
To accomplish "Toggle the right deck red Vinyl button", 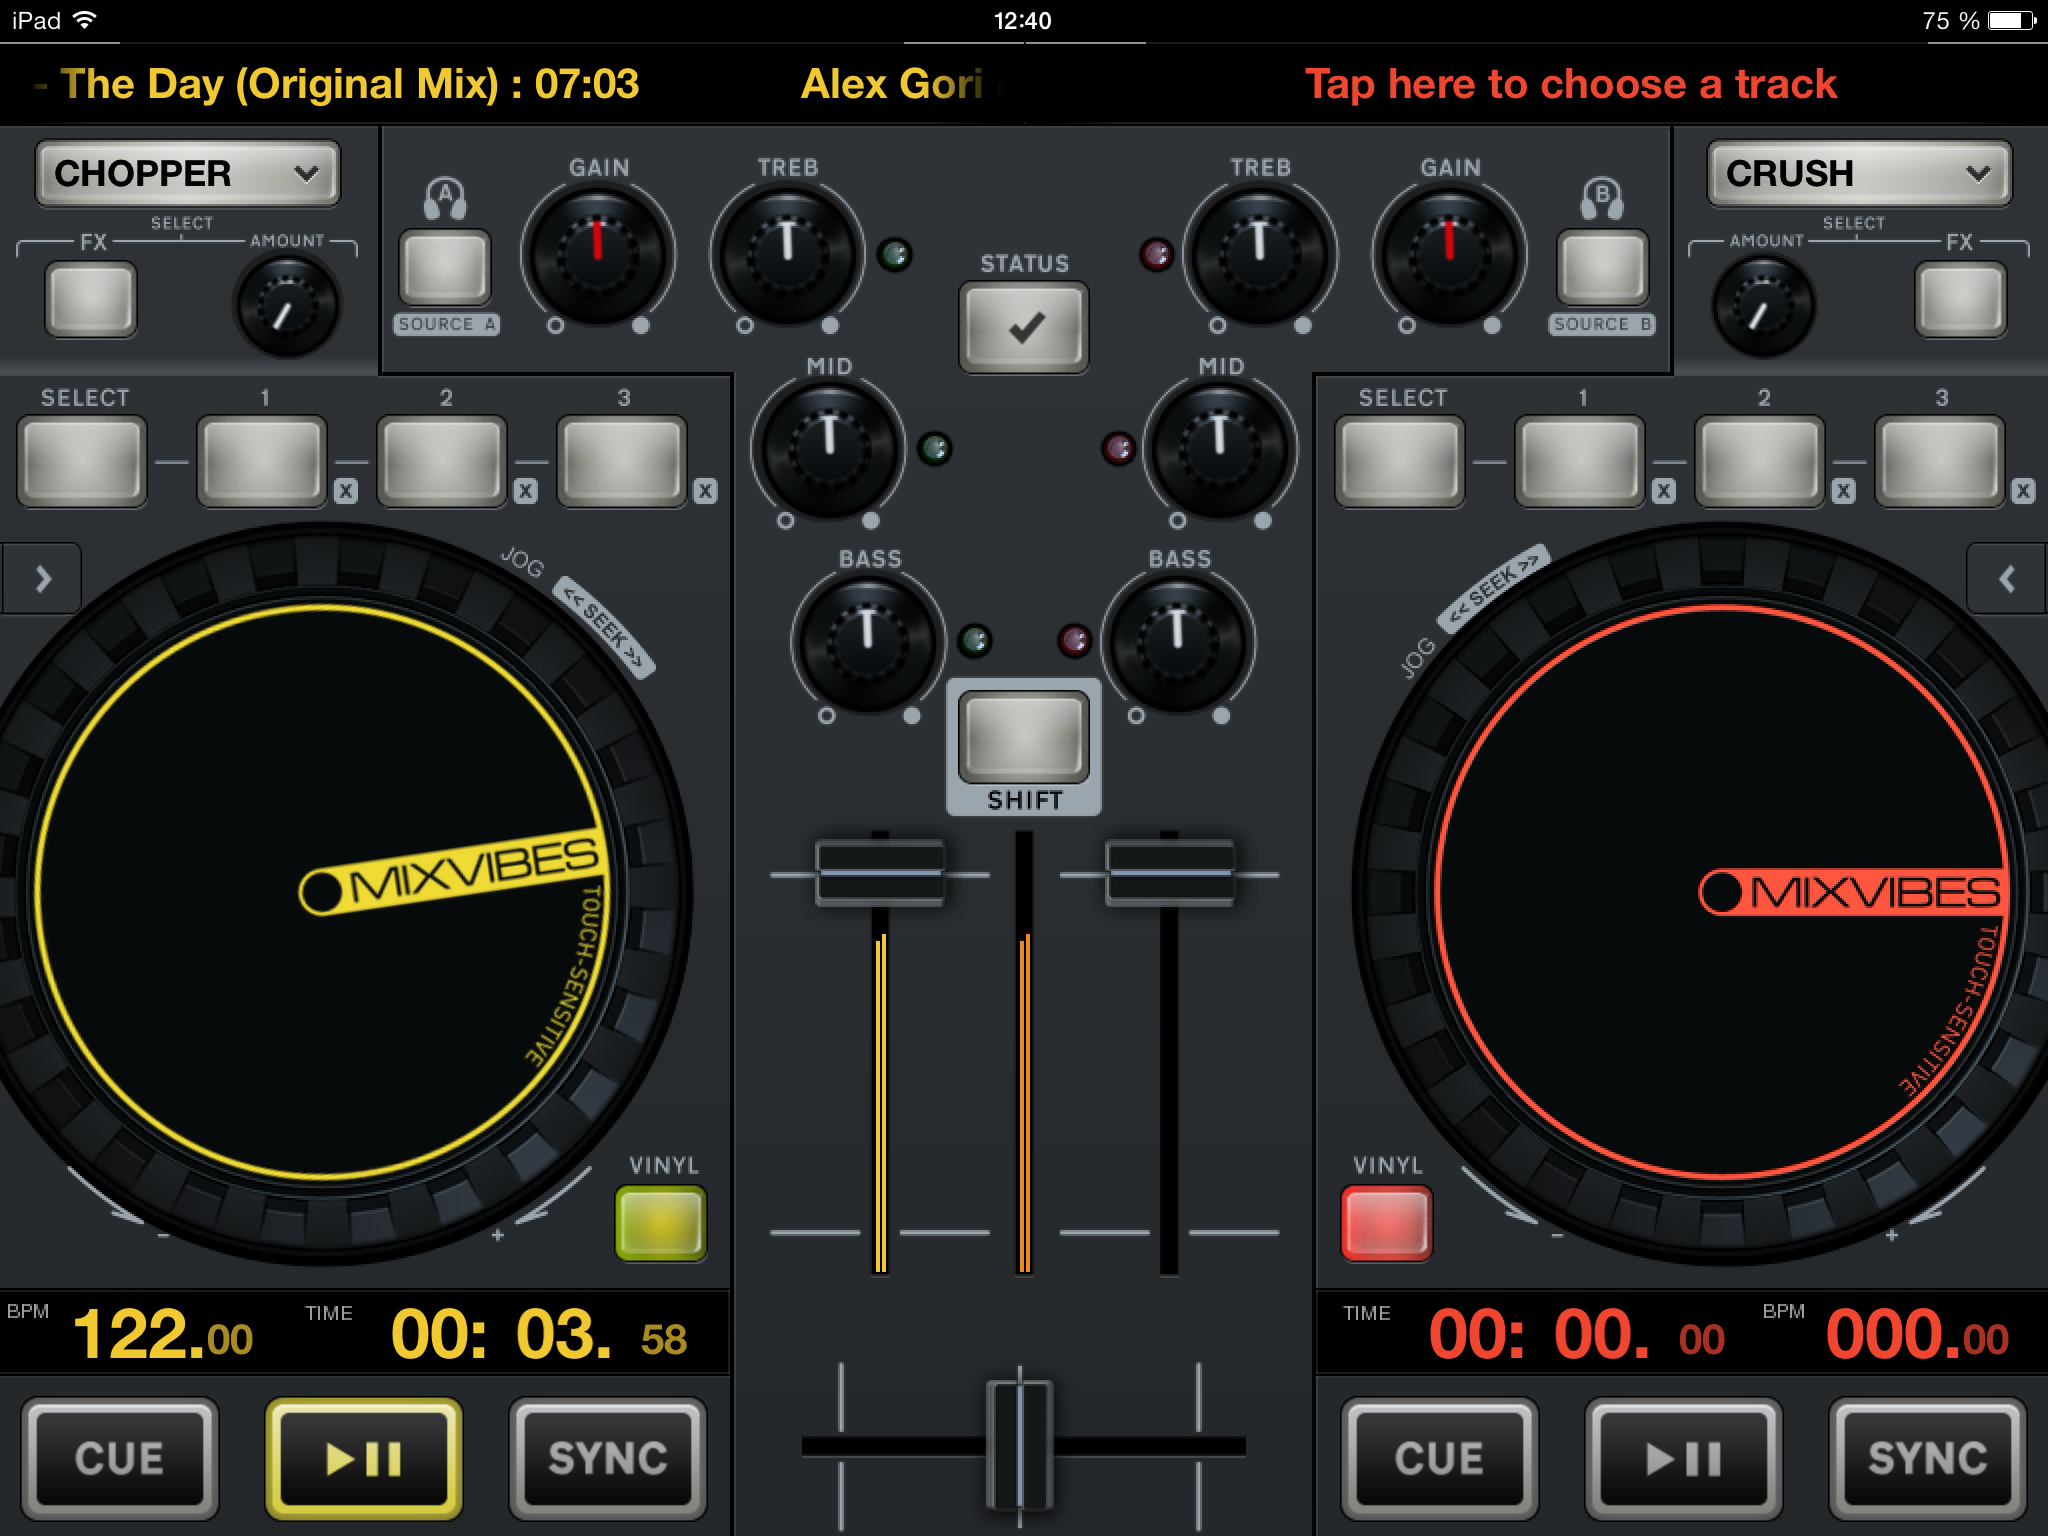I will (1386, 1222).
